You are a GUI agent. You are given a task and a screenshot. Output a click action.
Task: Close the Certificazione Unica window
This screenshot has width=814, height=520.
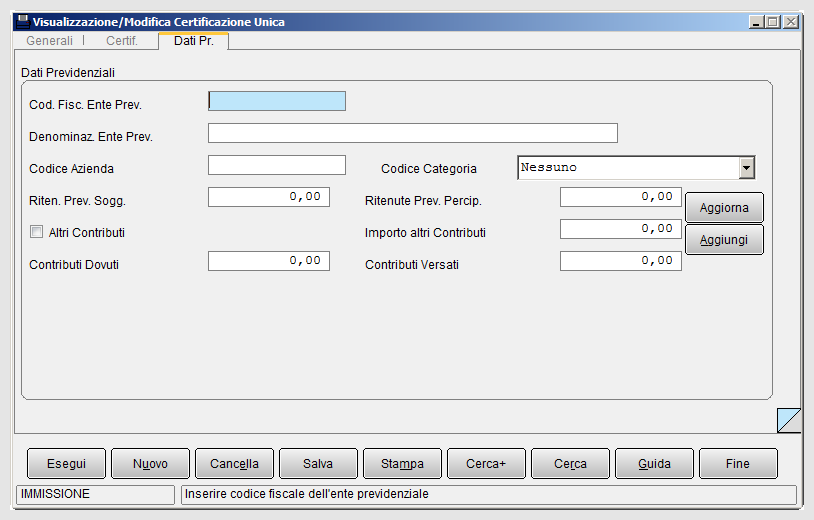(x=790, y=22)
